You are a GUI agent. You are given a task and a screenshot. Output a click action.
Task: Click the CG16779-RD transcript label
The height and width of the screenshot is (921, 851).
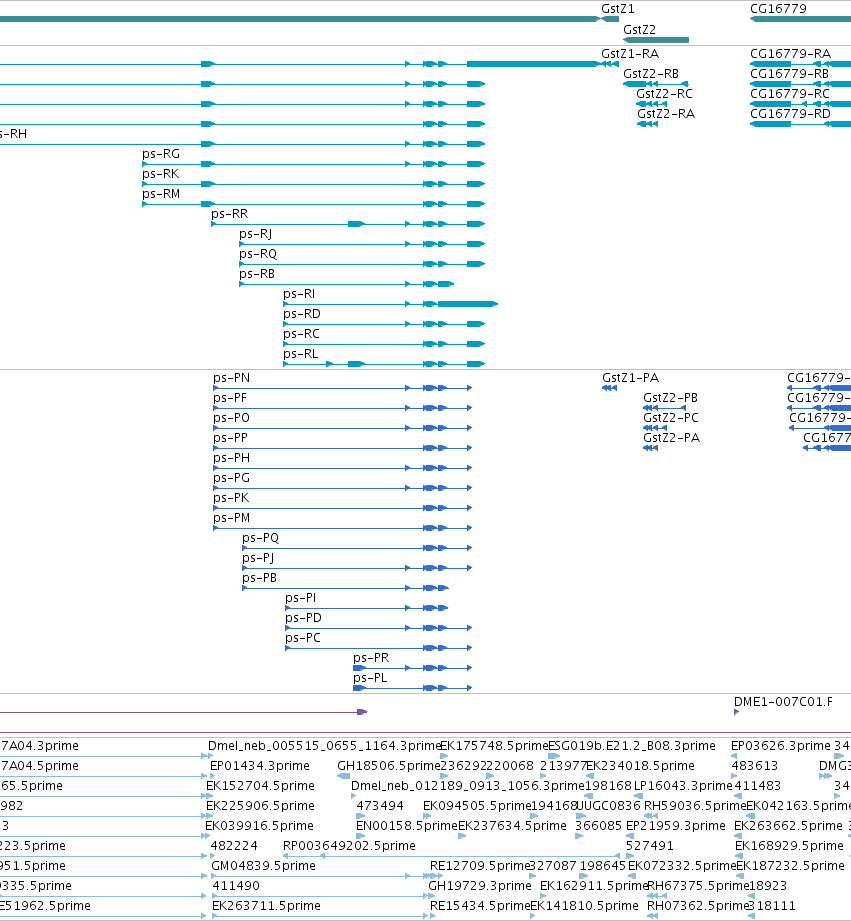[790, 114]
